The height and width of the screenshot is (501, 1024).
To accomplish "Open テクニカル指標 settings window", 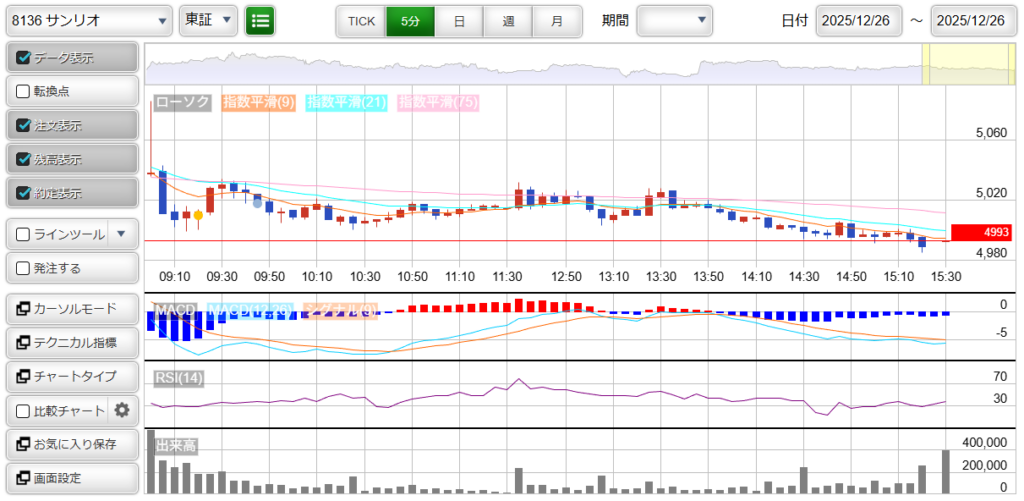I will (71, 342).
